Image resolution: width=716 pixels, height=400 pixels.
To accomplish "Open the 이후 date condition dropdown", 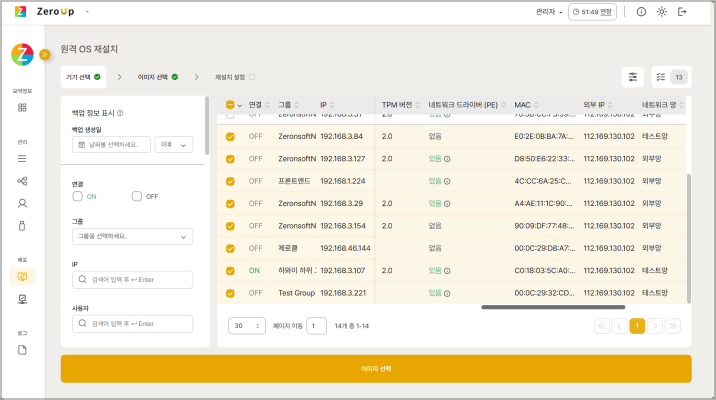I will [172, 145].
